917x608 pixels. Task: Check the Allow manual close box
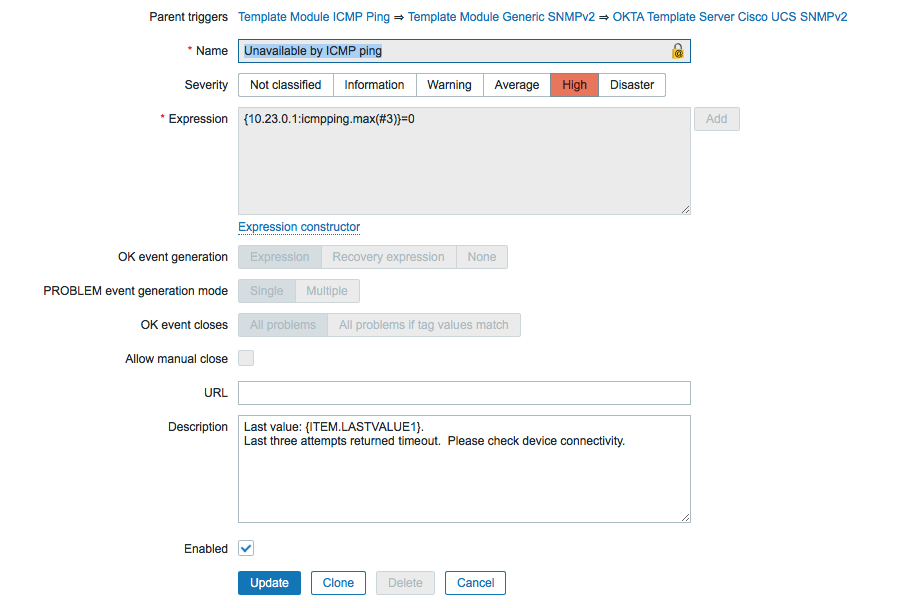click(x=246, y=358)
